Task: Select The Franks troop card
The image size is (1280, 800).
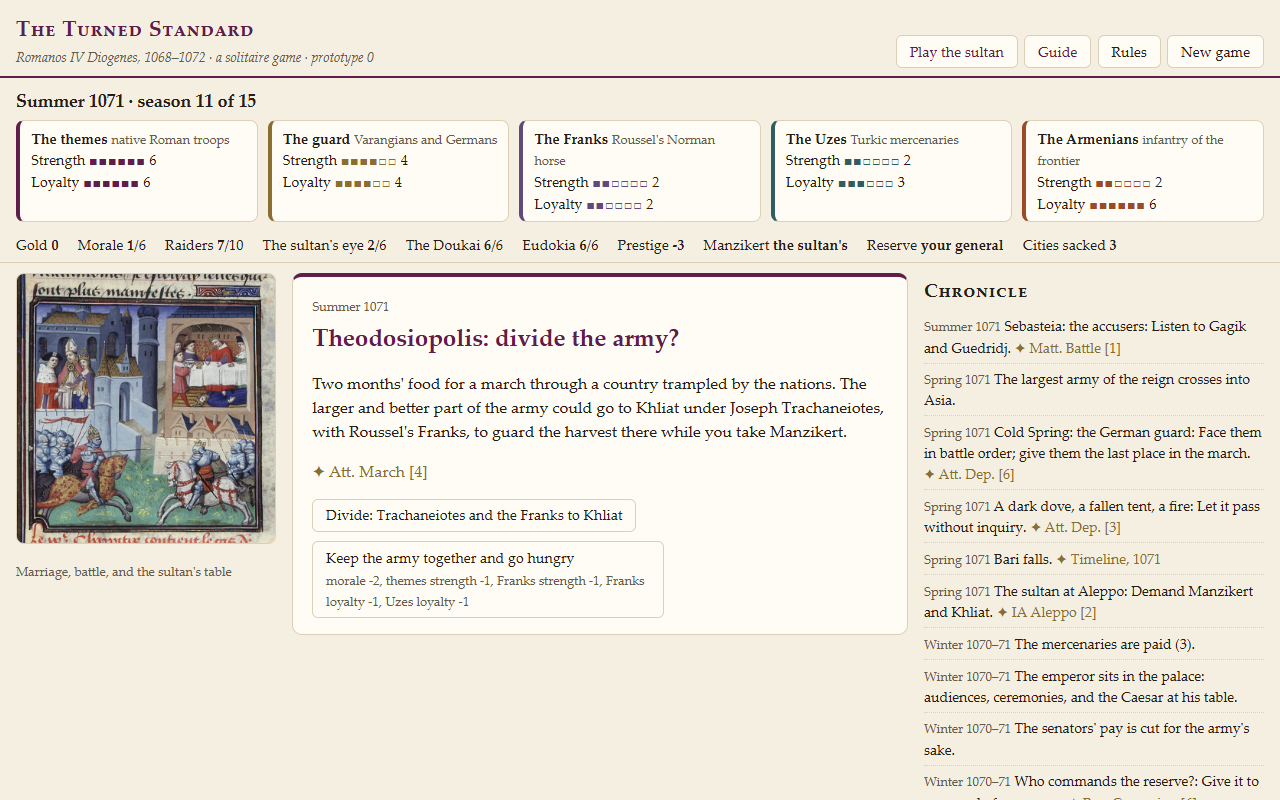Action: tap(640, 171)
